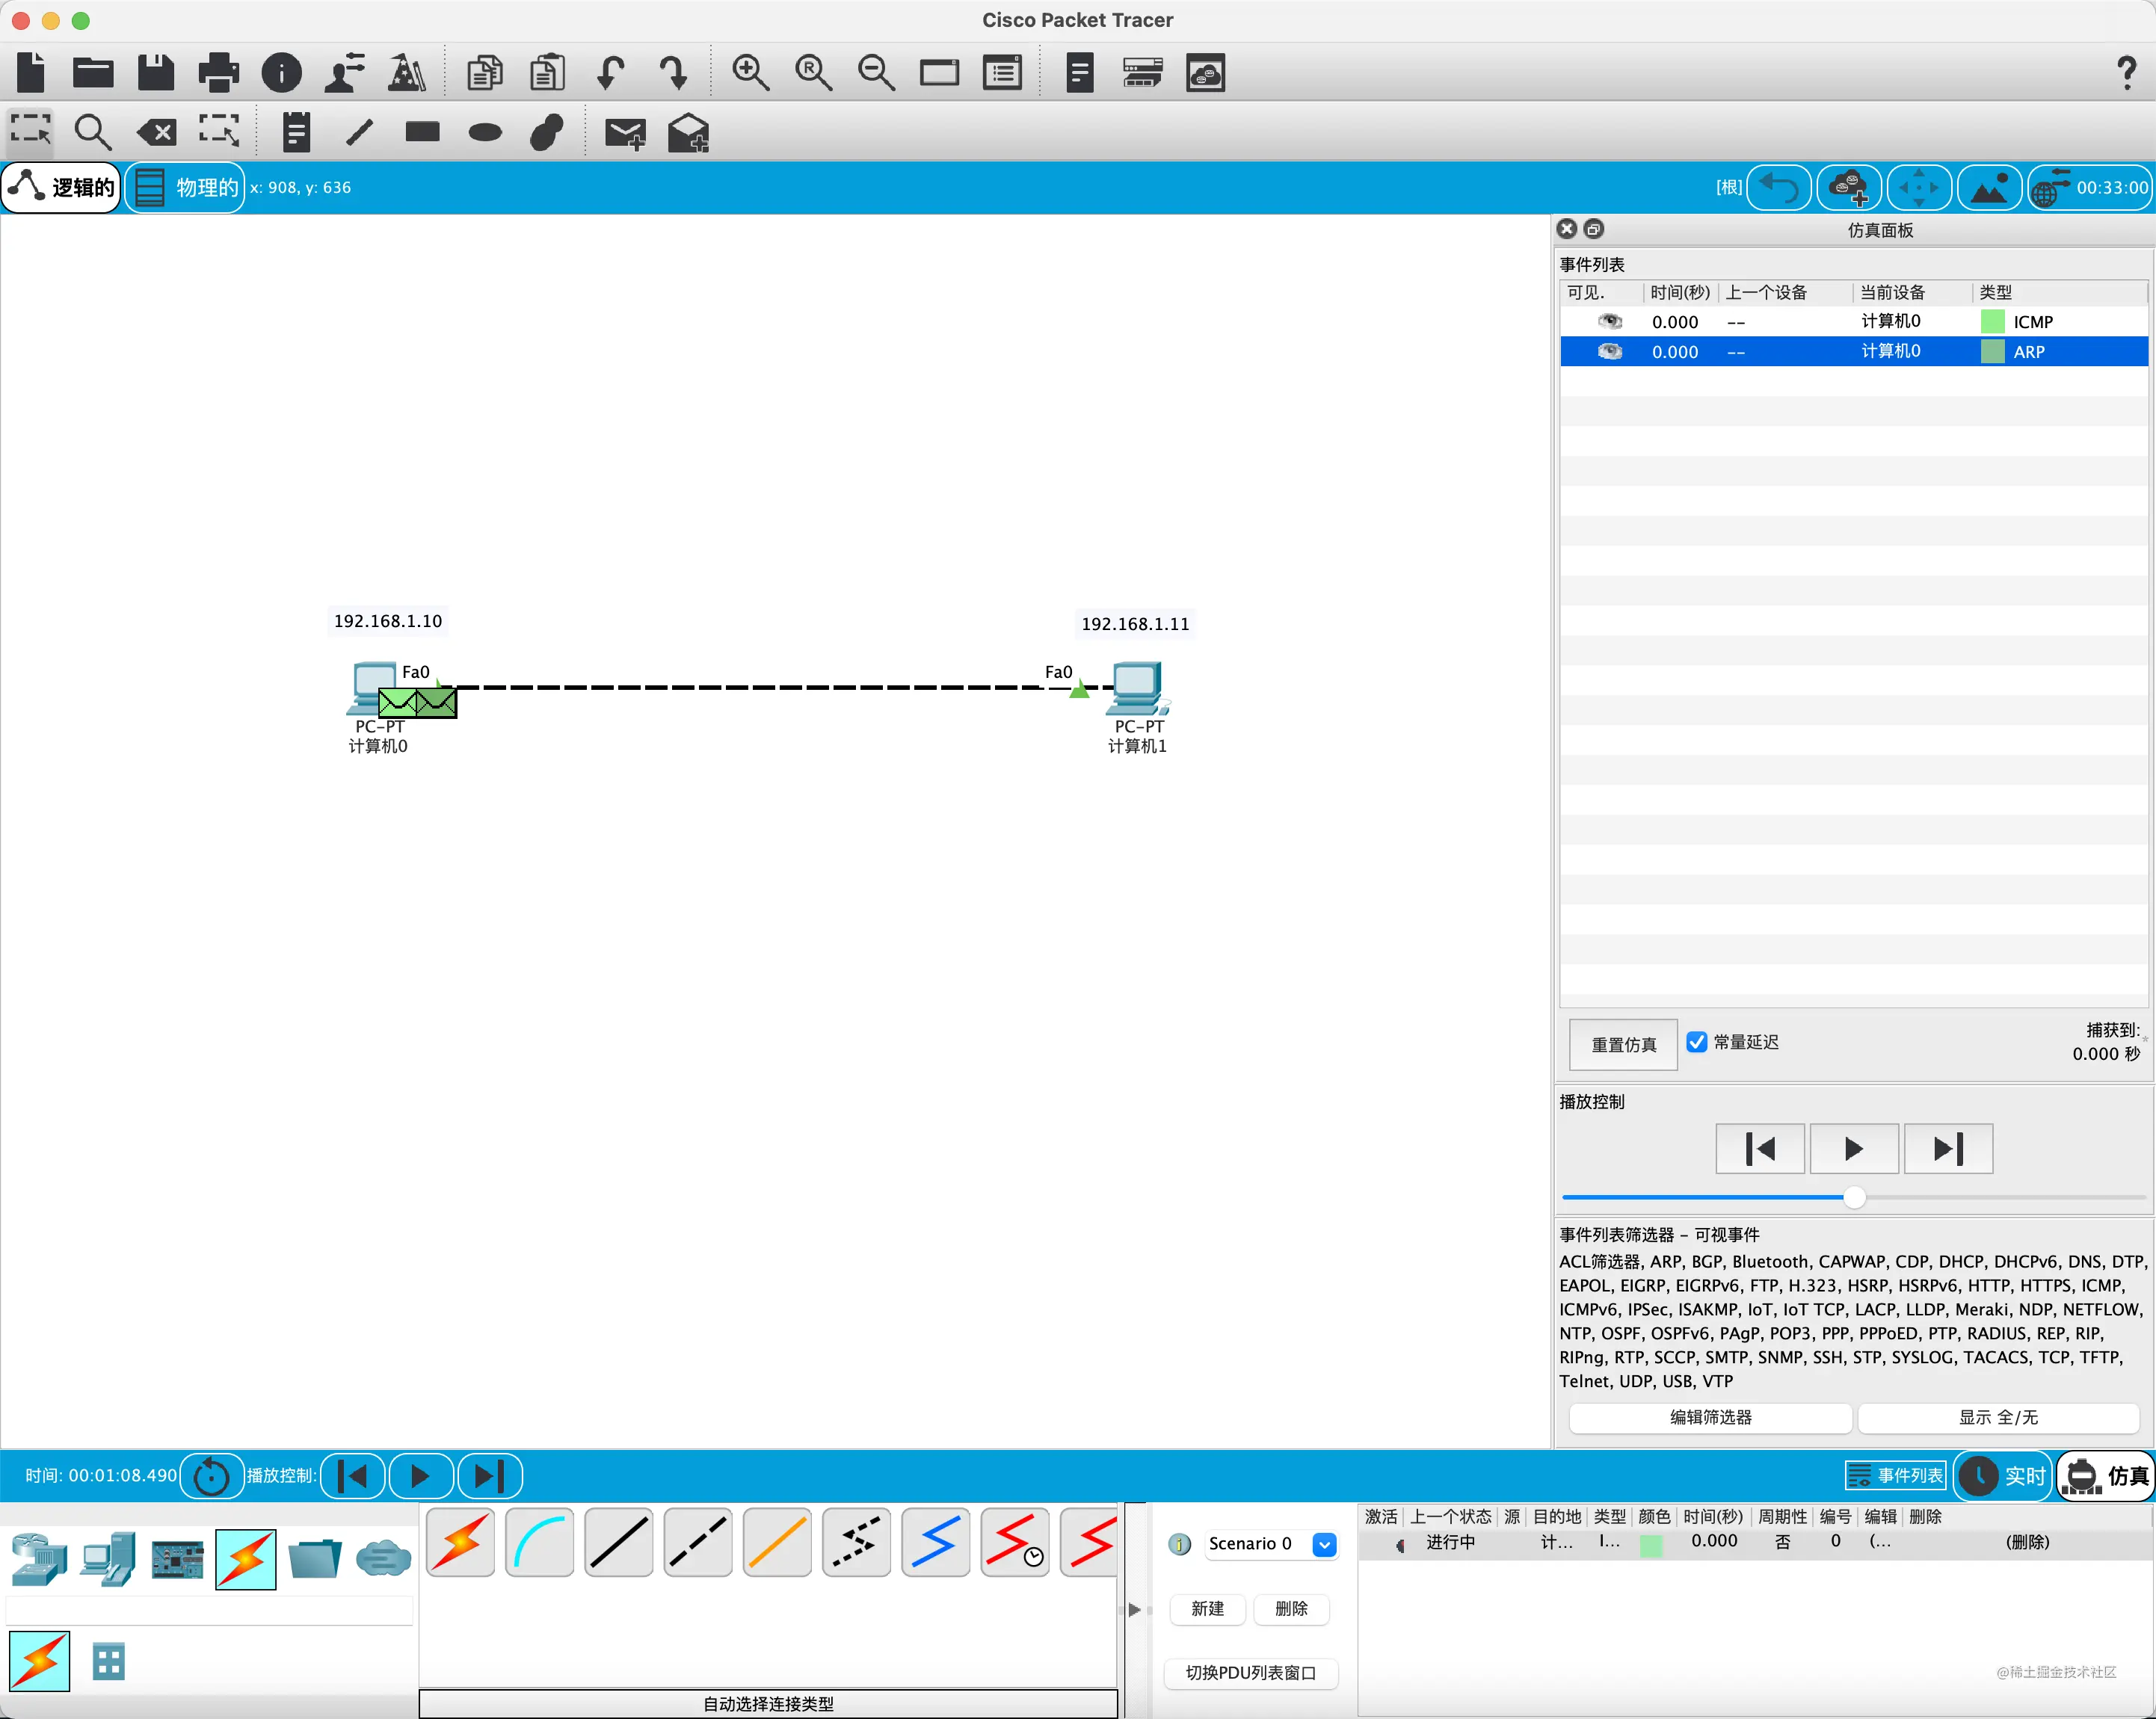Select the draw ellipse tool
This screenshot has width=2156, height=1719.
(x=485, y=132)
